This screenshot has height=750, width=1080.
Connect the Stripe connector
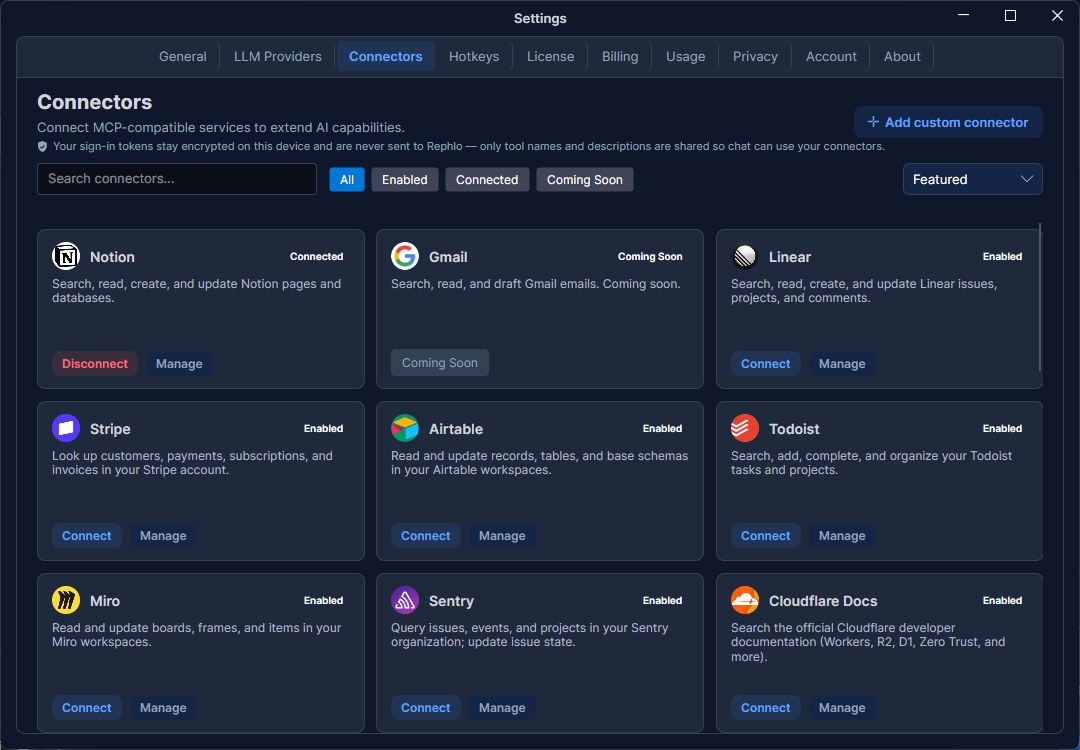point(87,536)
